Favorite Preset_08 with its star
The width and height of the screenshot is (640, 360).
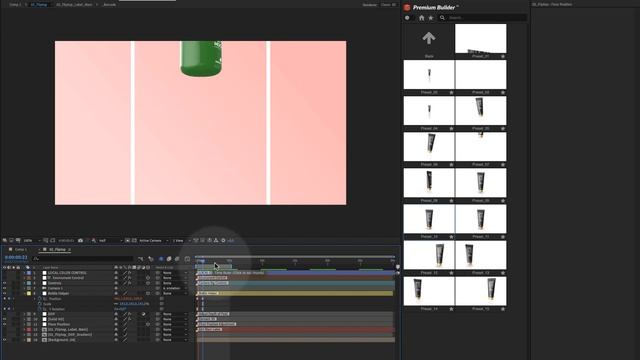tap(451, 200)
